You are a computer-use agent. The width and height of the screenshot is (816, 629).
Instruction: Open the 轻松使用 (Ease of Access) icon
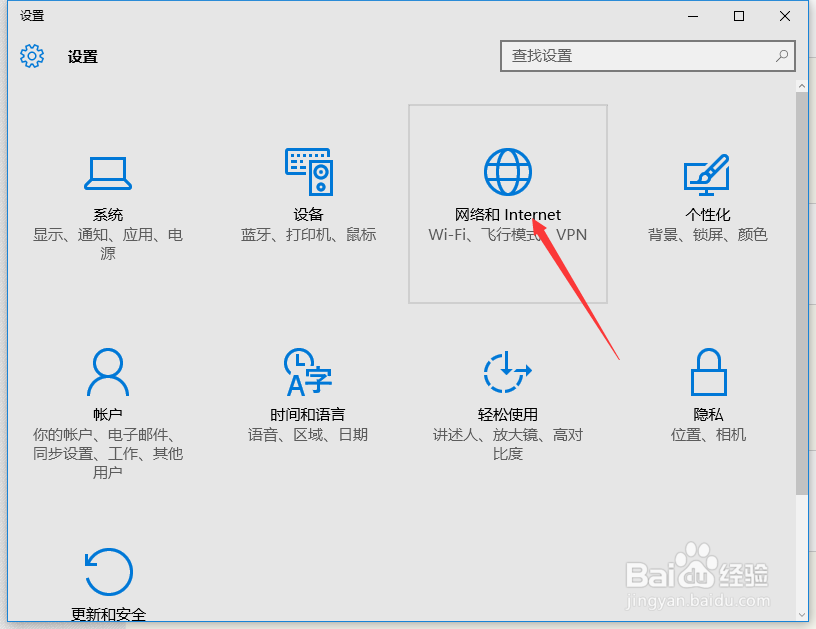pos(507,372)
